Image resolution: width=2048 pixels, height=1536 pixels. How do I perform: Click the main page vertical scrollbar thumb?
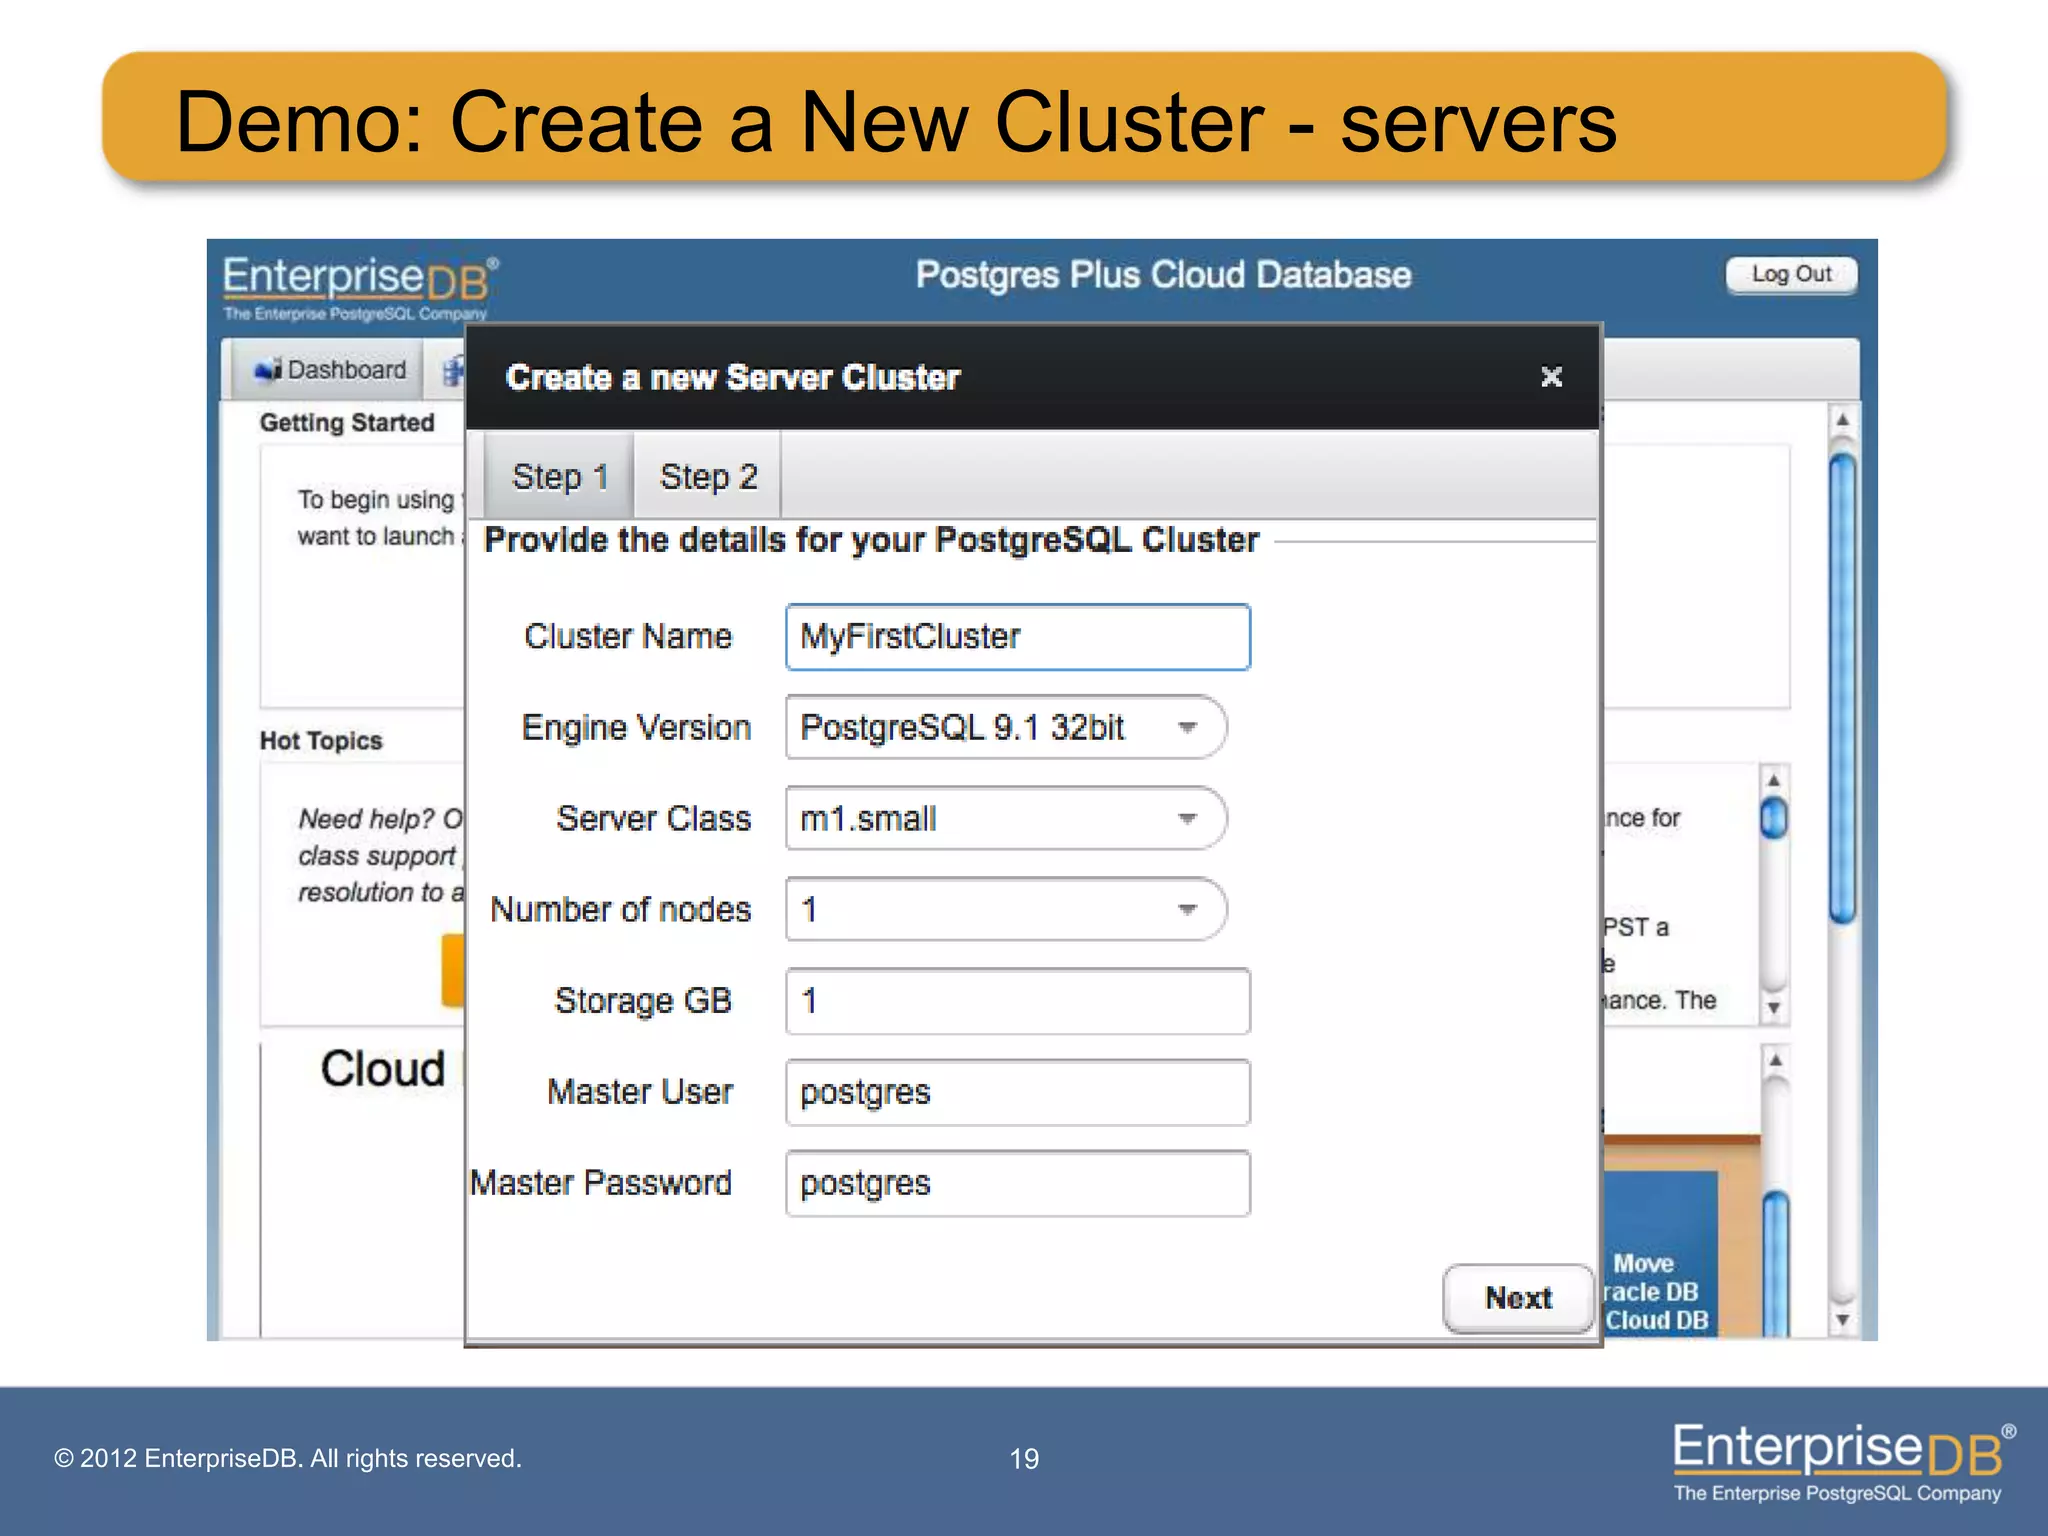(1842, 688)
